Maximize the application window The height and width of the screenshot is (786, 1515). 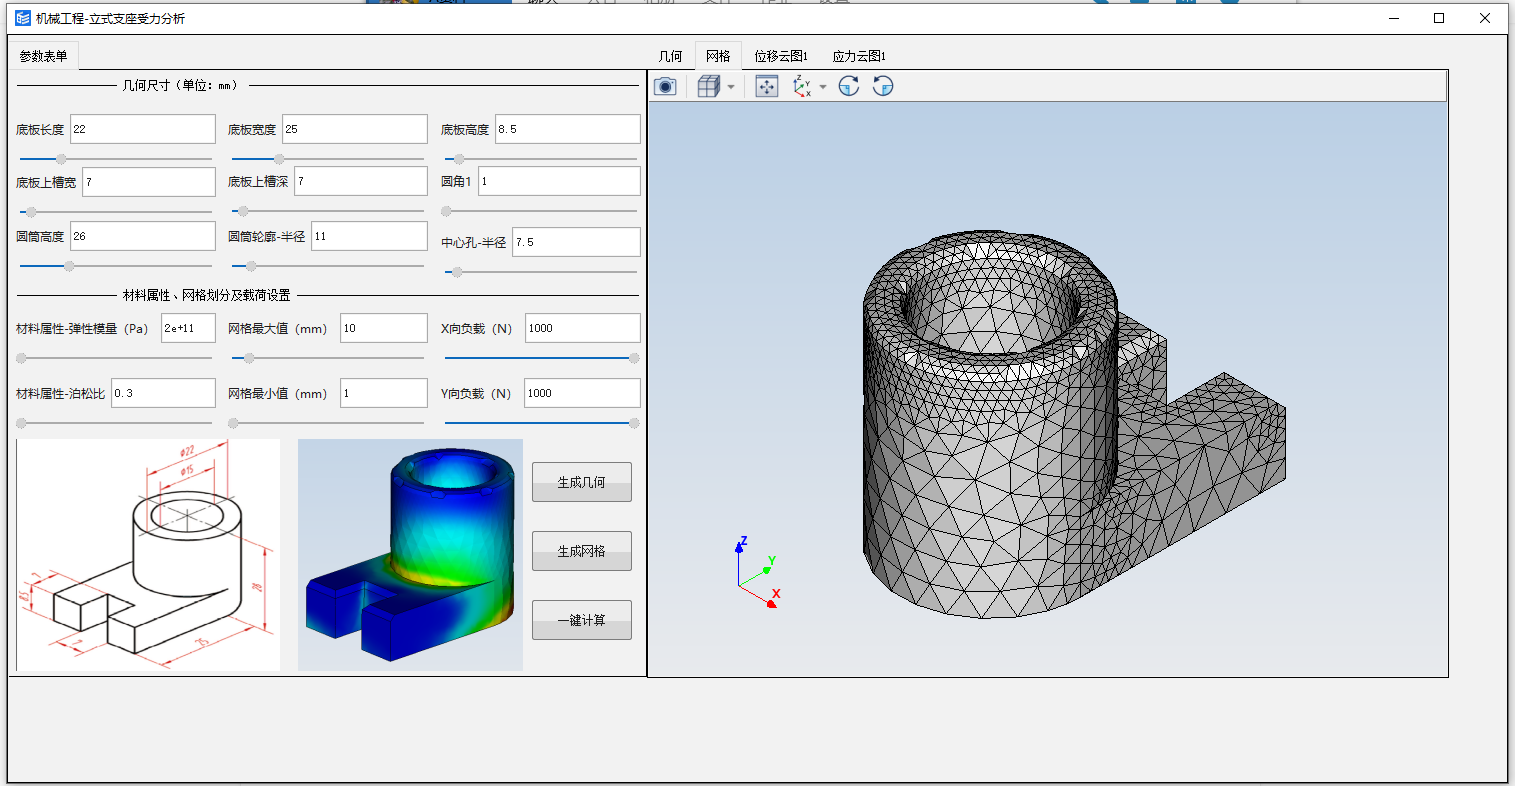1439,18
